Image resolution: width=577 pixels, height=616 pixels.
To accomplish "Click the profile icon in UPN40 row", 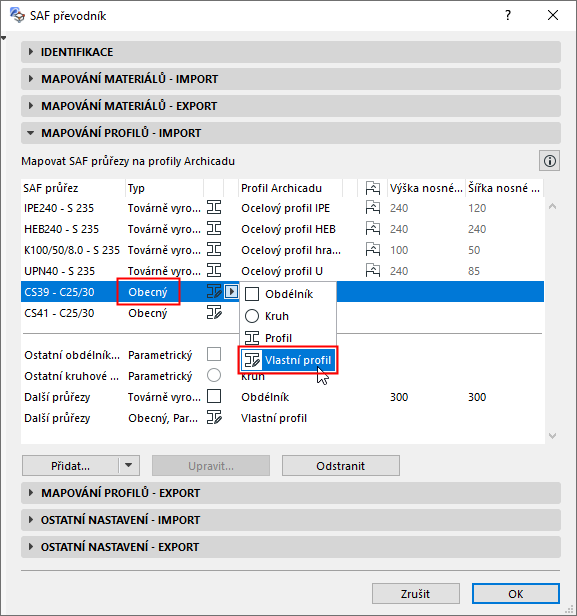I will tap(214, 271).
